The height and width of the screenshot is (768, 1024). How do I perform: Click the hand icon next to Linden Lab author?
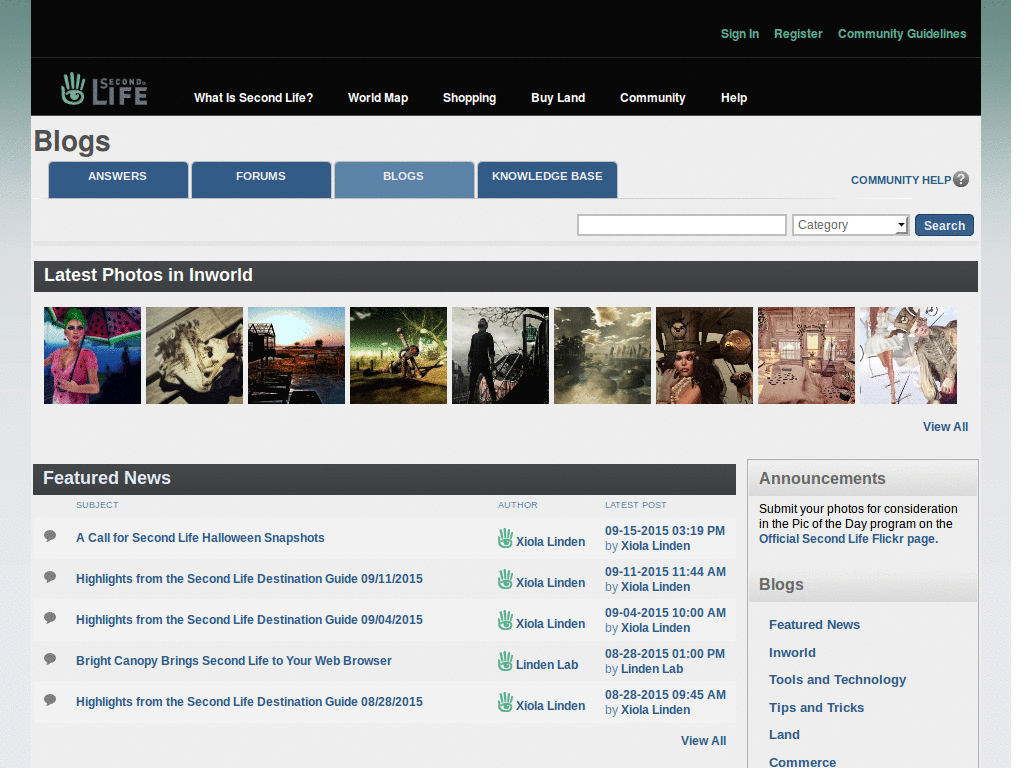(x=505, y=660)
